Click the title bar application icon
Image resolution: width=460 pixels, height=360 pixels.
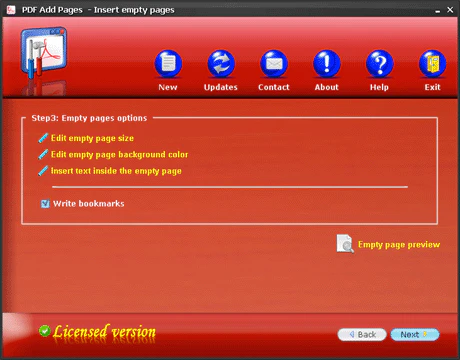click(11, 10)
